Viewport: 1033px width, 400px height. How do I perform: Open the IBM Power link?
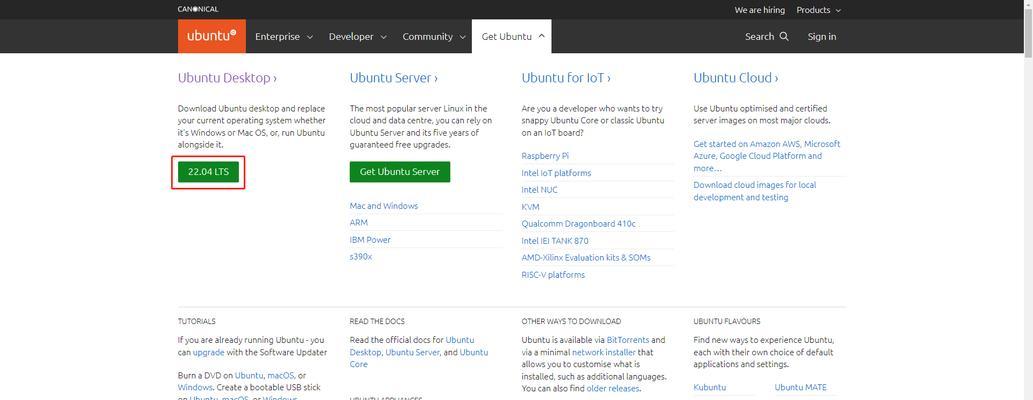tap(370, 240)
